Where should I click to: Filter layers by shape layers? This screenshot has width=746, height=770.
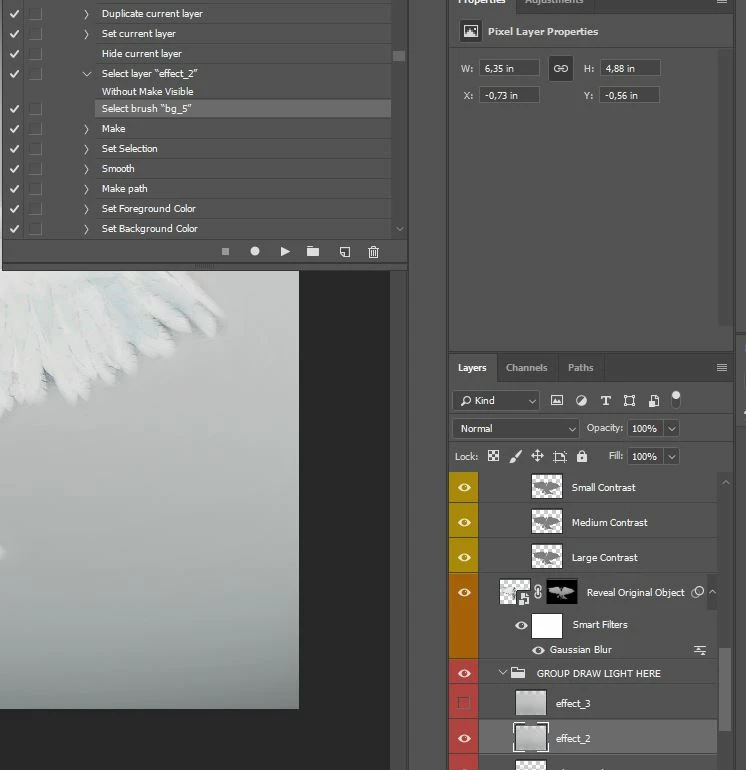[629, 401]
